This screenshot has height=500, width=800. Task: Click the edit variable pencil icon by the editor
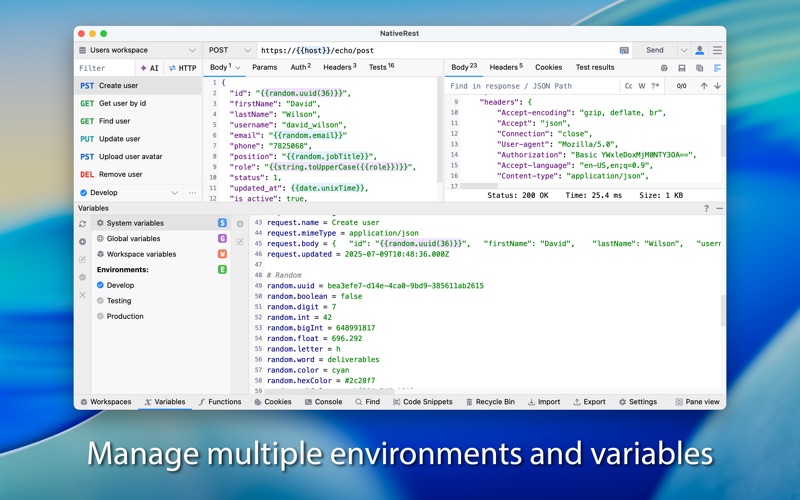[240, 242]
